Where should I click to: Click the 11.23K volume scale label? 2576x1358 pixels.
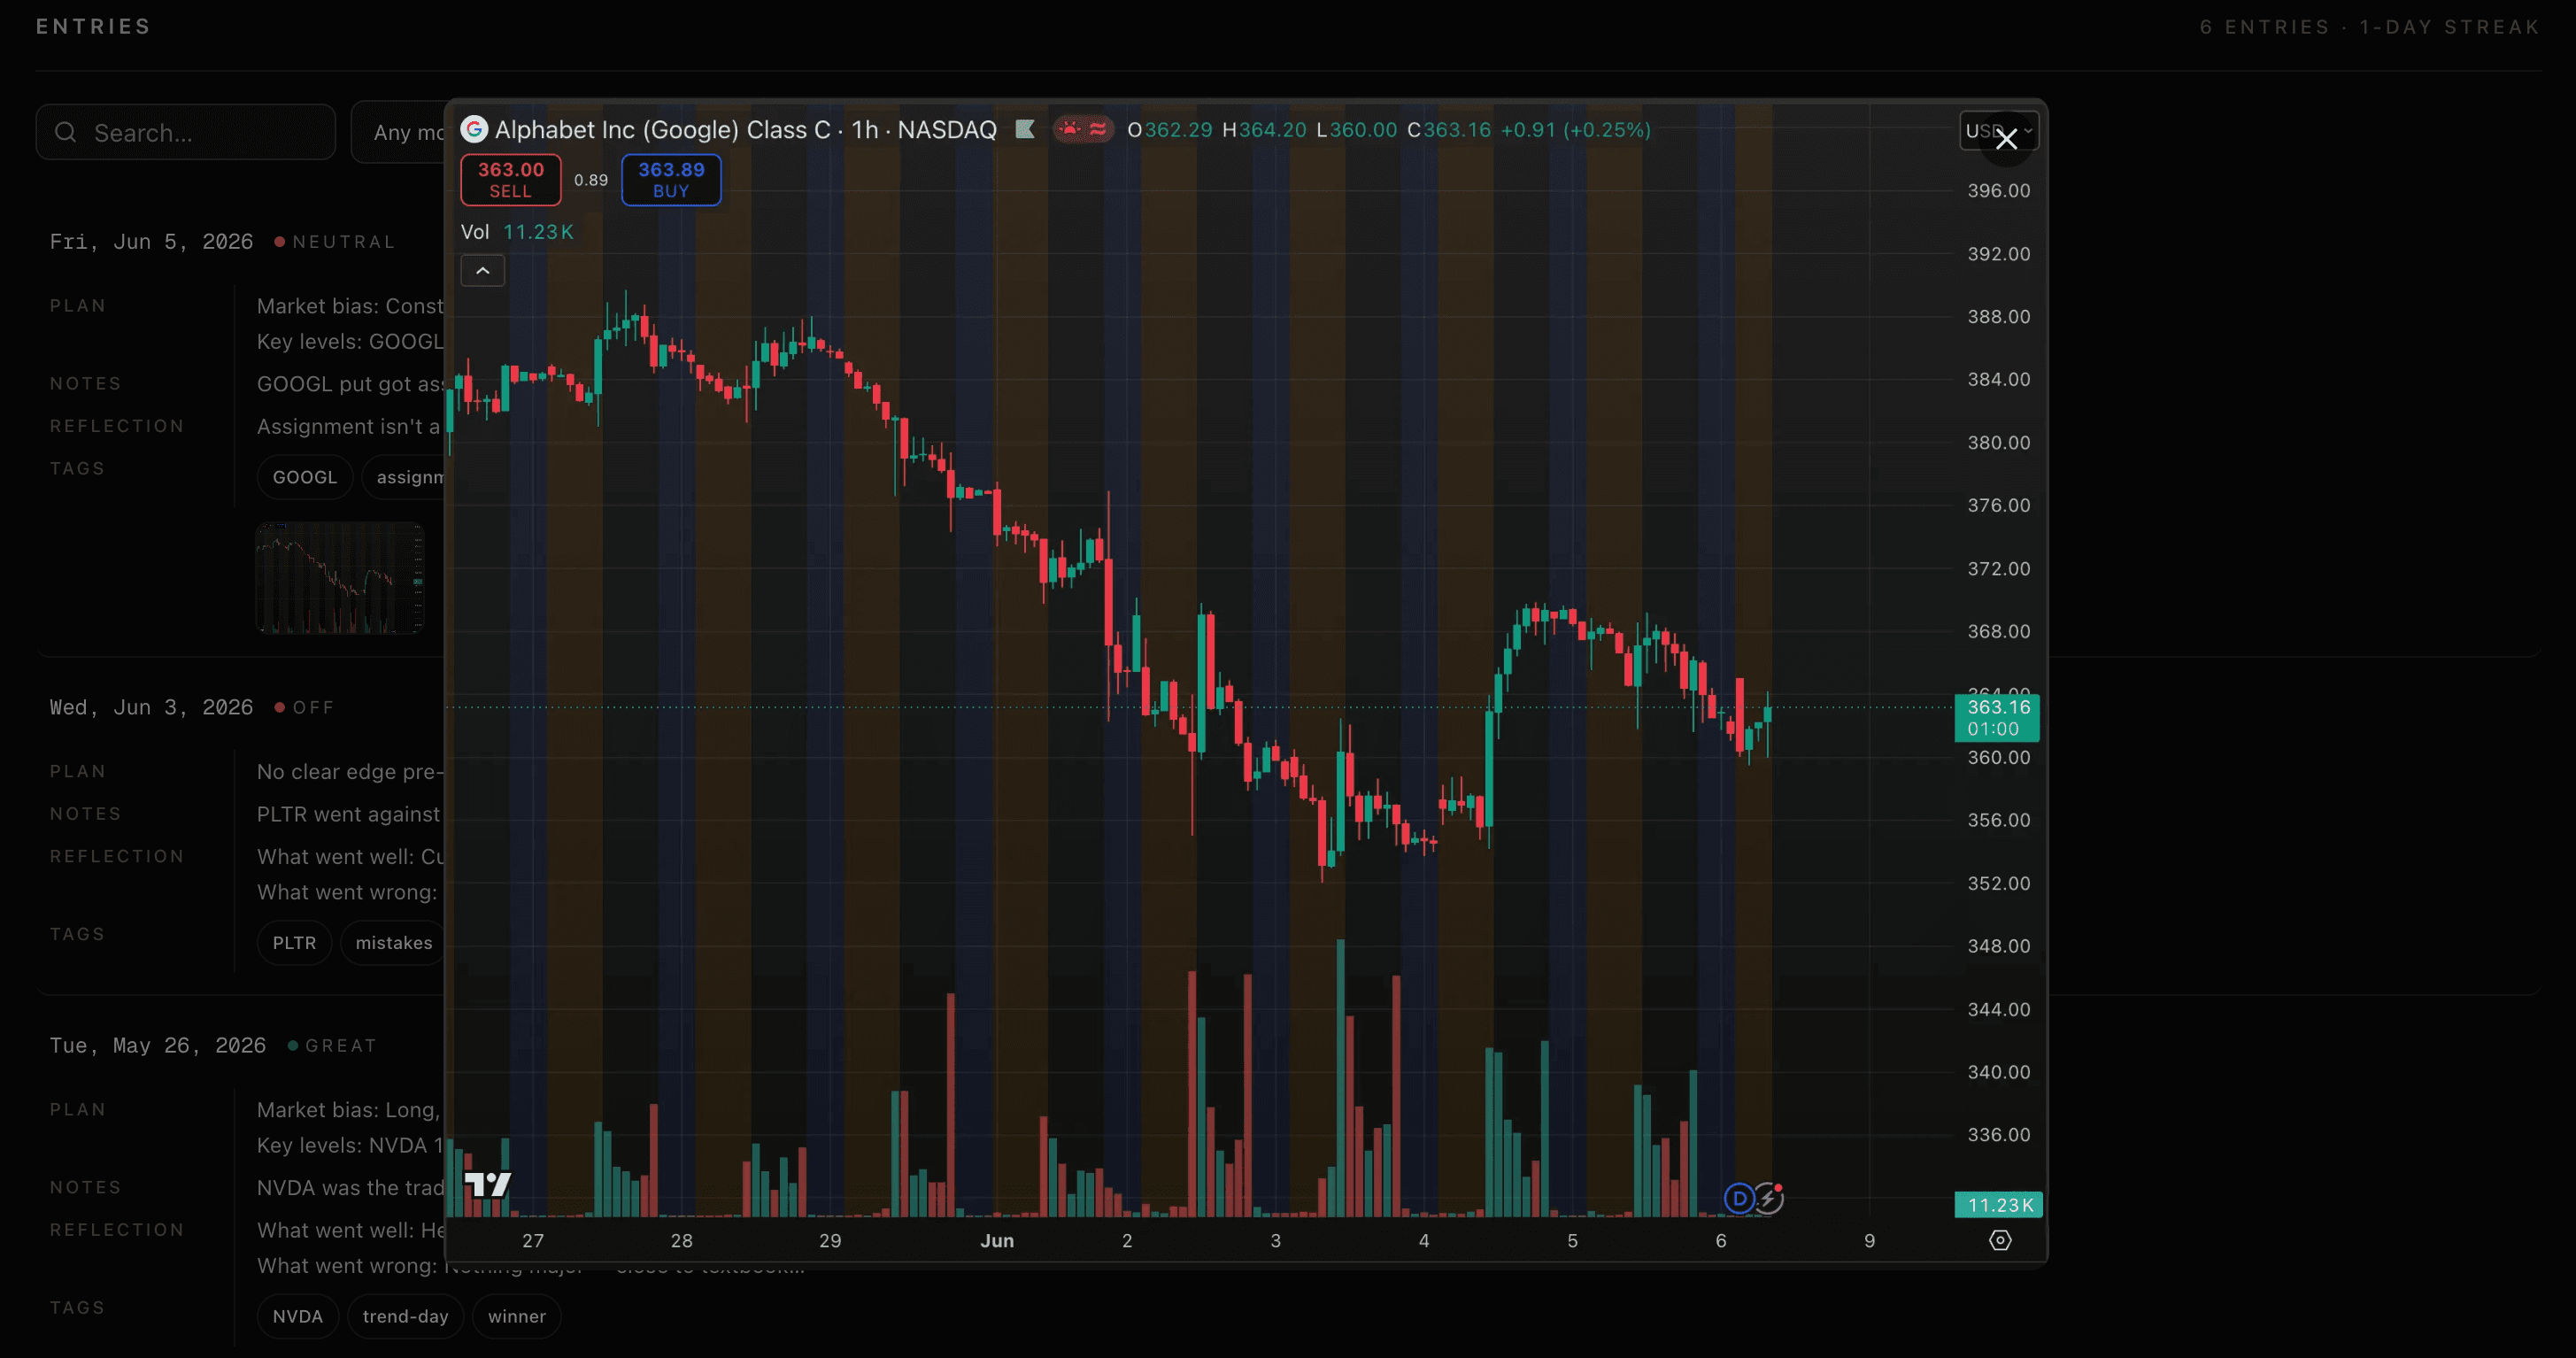[x=1999, y=1205]
